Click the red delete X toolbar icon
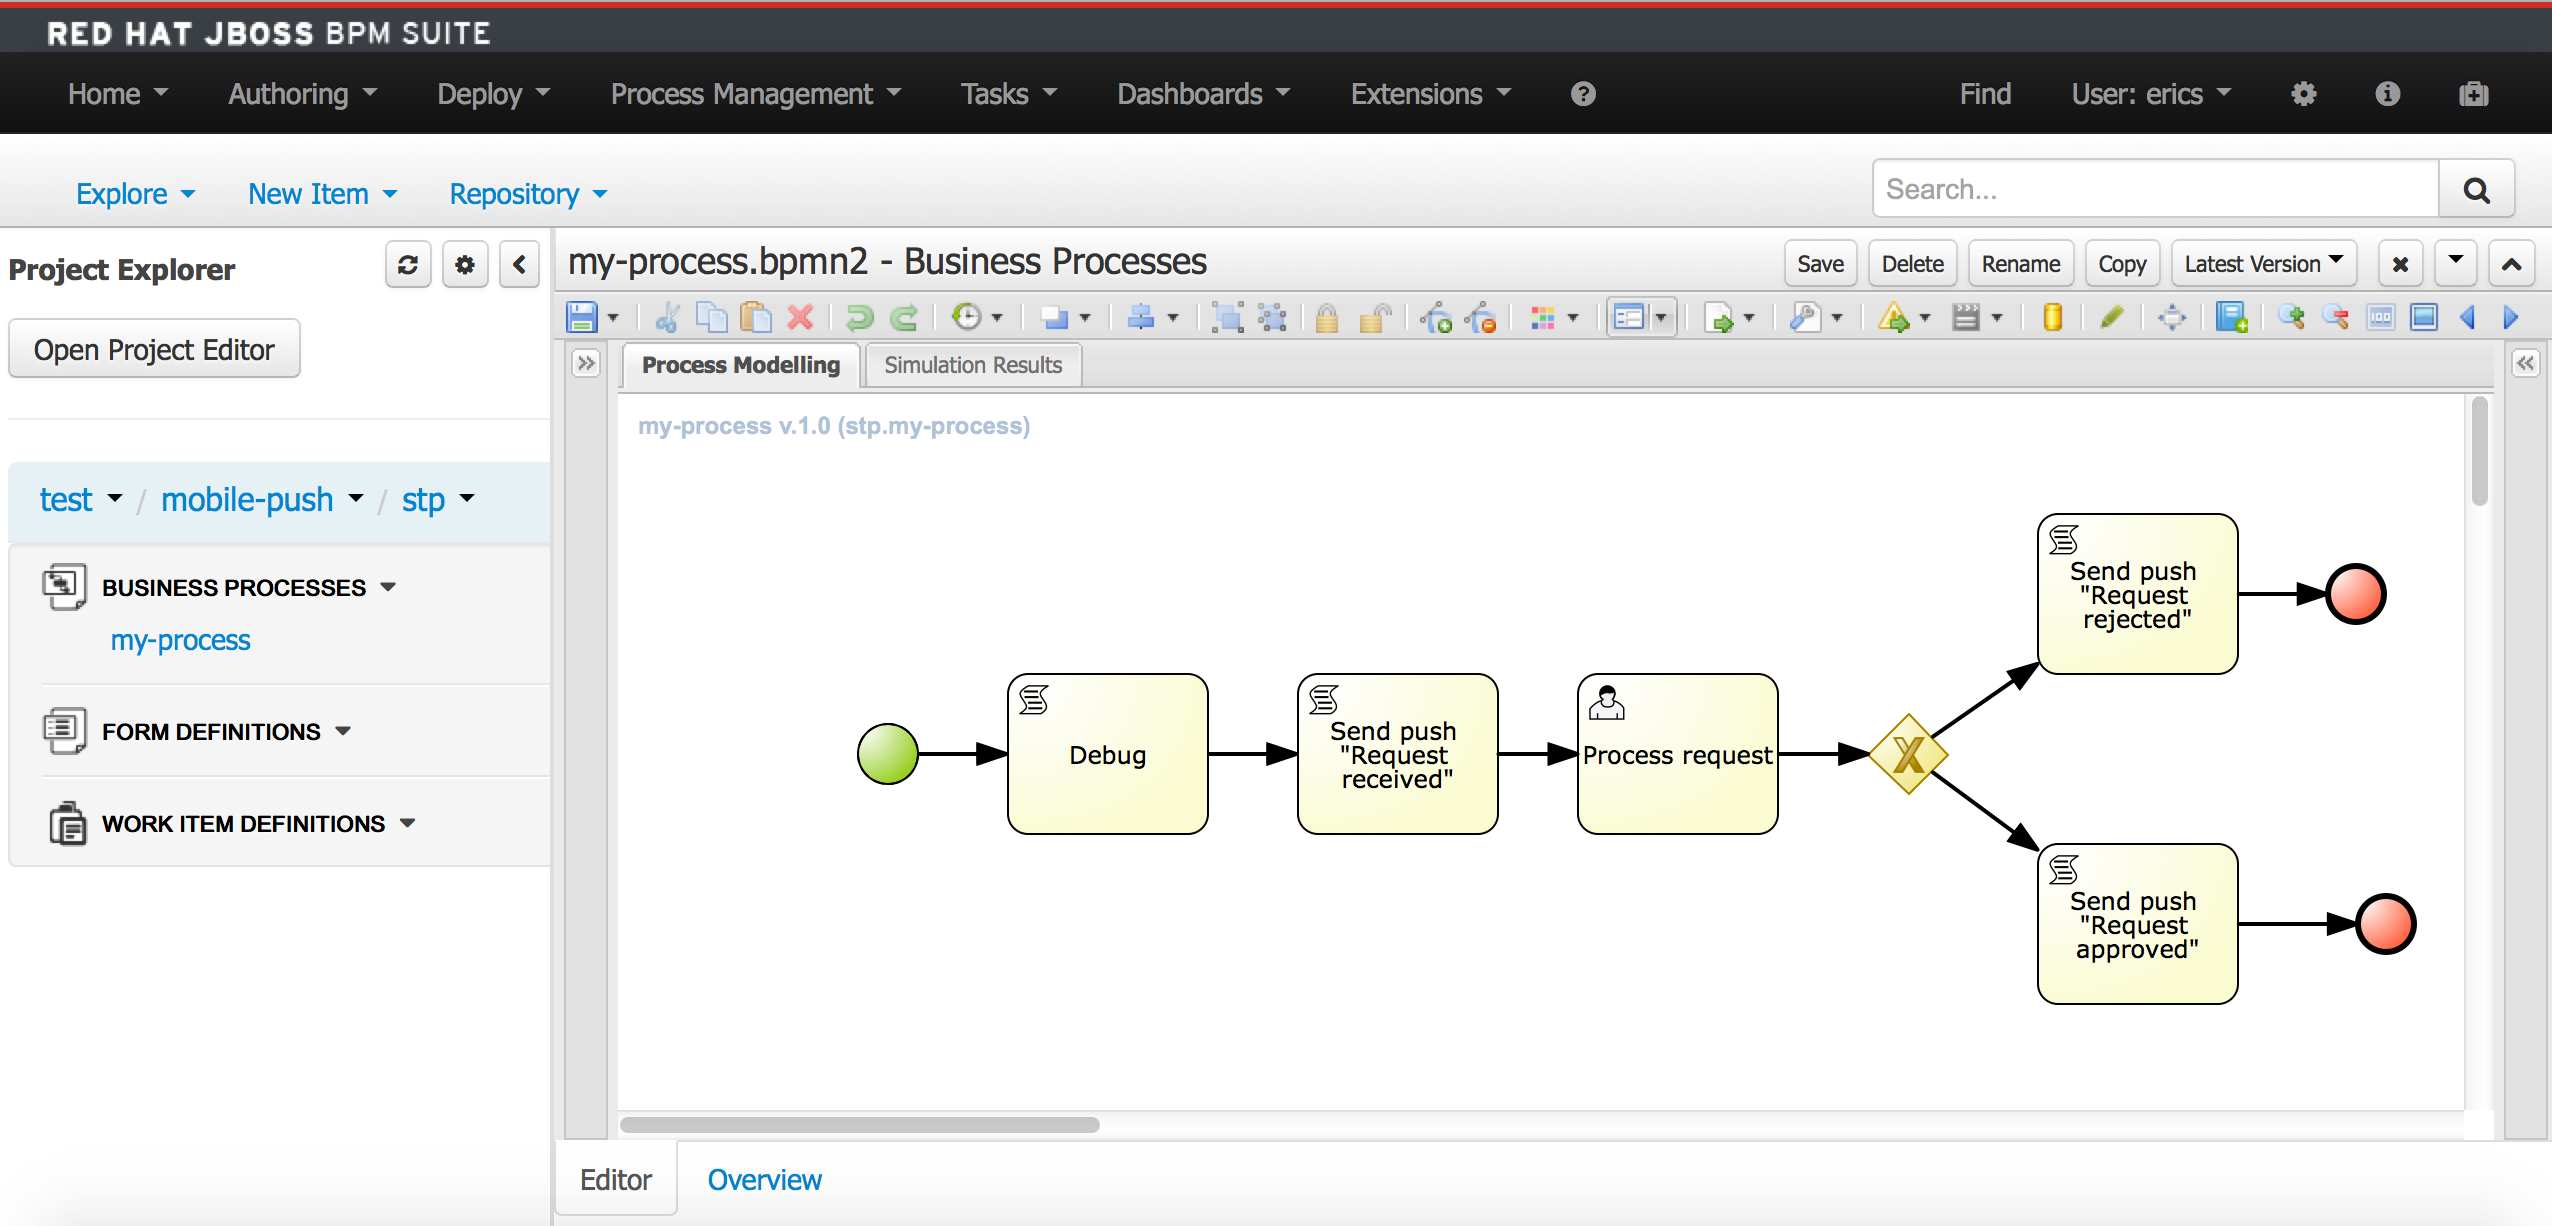This screenshot has height=1226, width=2552. point(800,318)
